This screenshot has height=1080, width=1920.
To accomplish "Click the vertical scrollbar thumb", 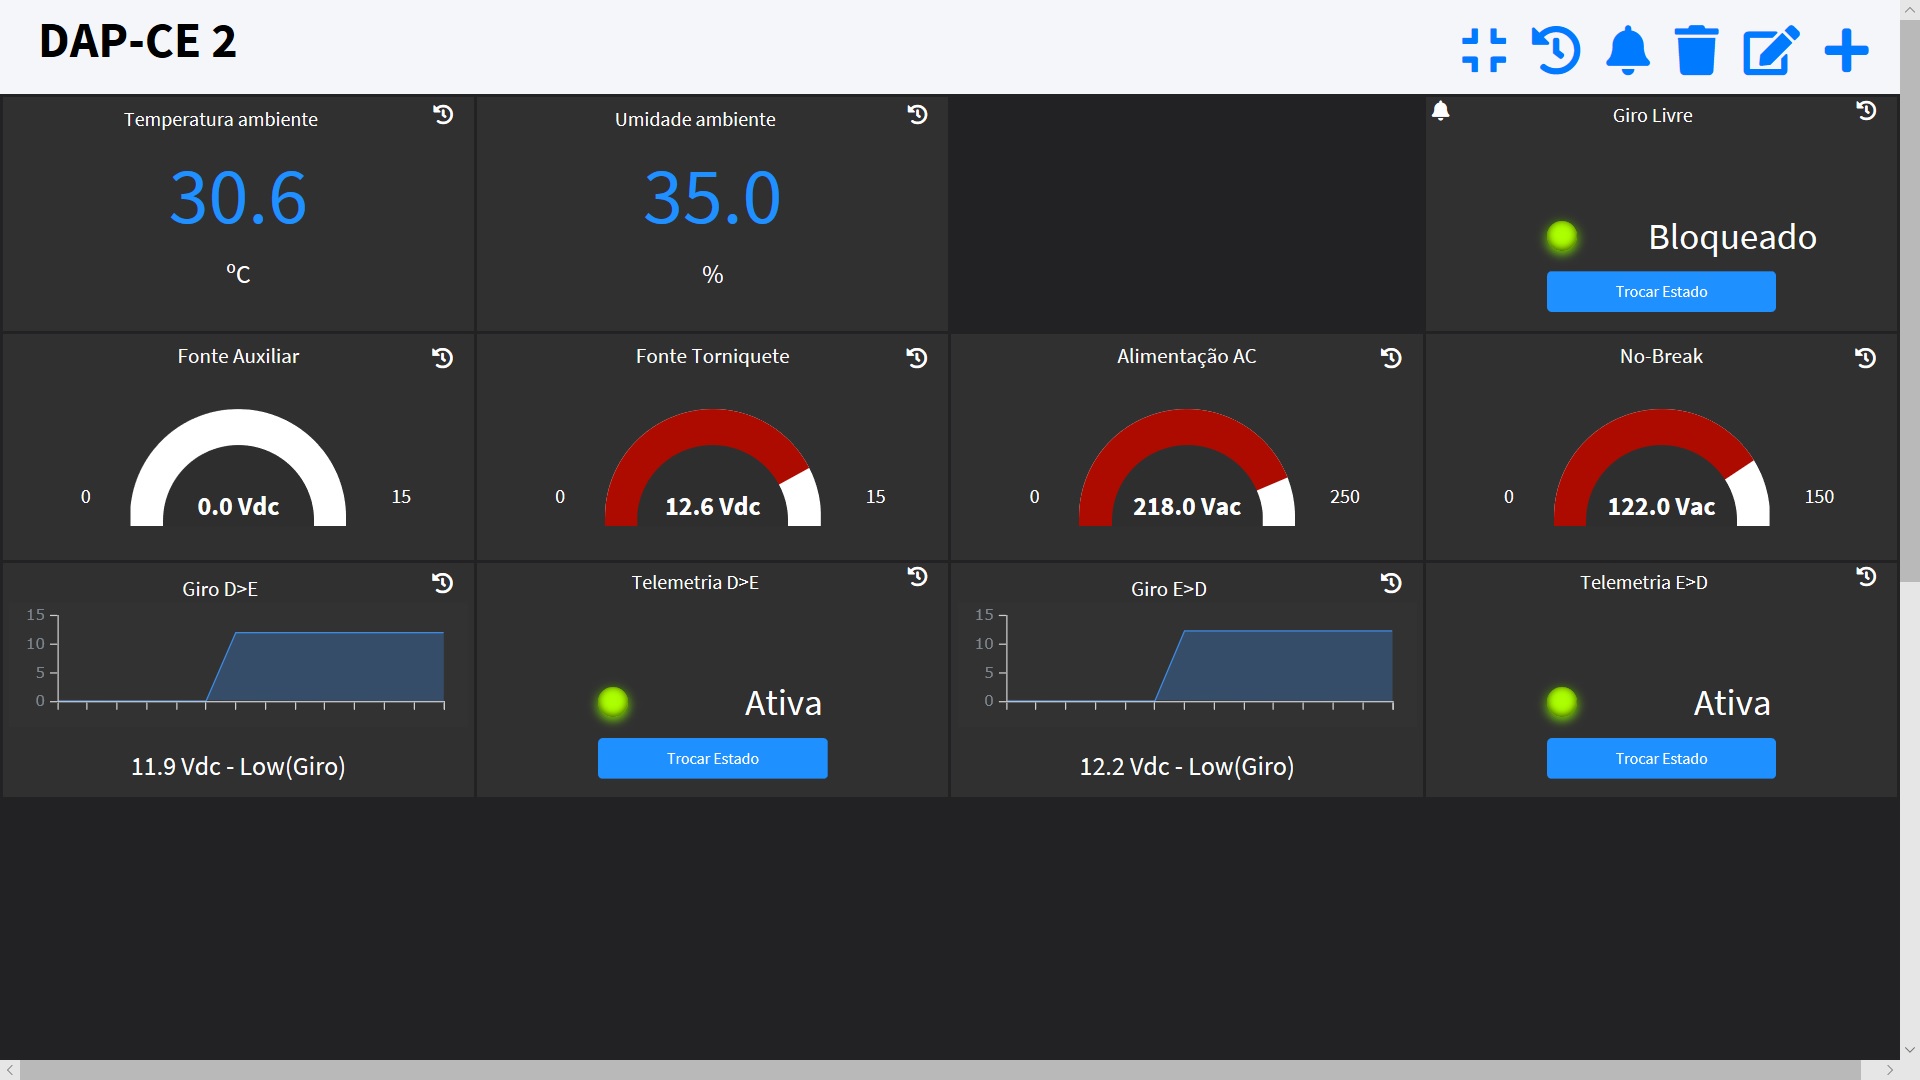I will coord(1909,300).
